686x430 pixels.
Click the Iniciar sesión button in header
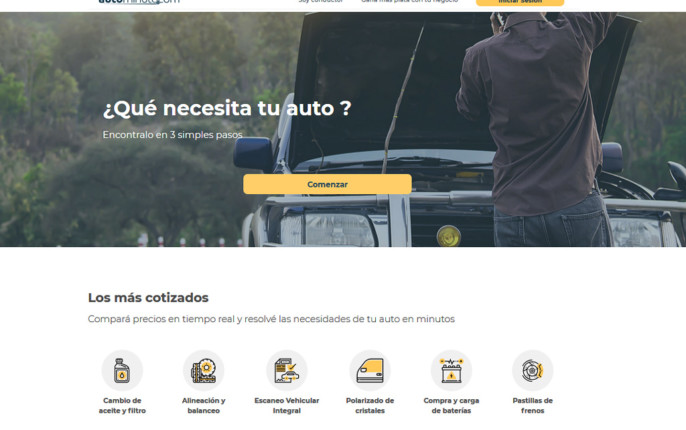click(x=519, y=2)
